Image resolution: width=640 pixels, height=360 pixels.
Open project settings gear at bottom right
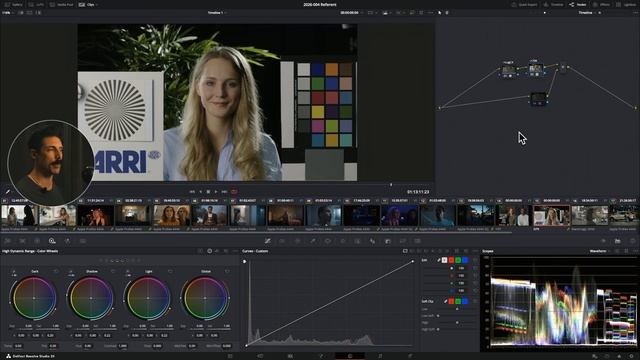631,356
